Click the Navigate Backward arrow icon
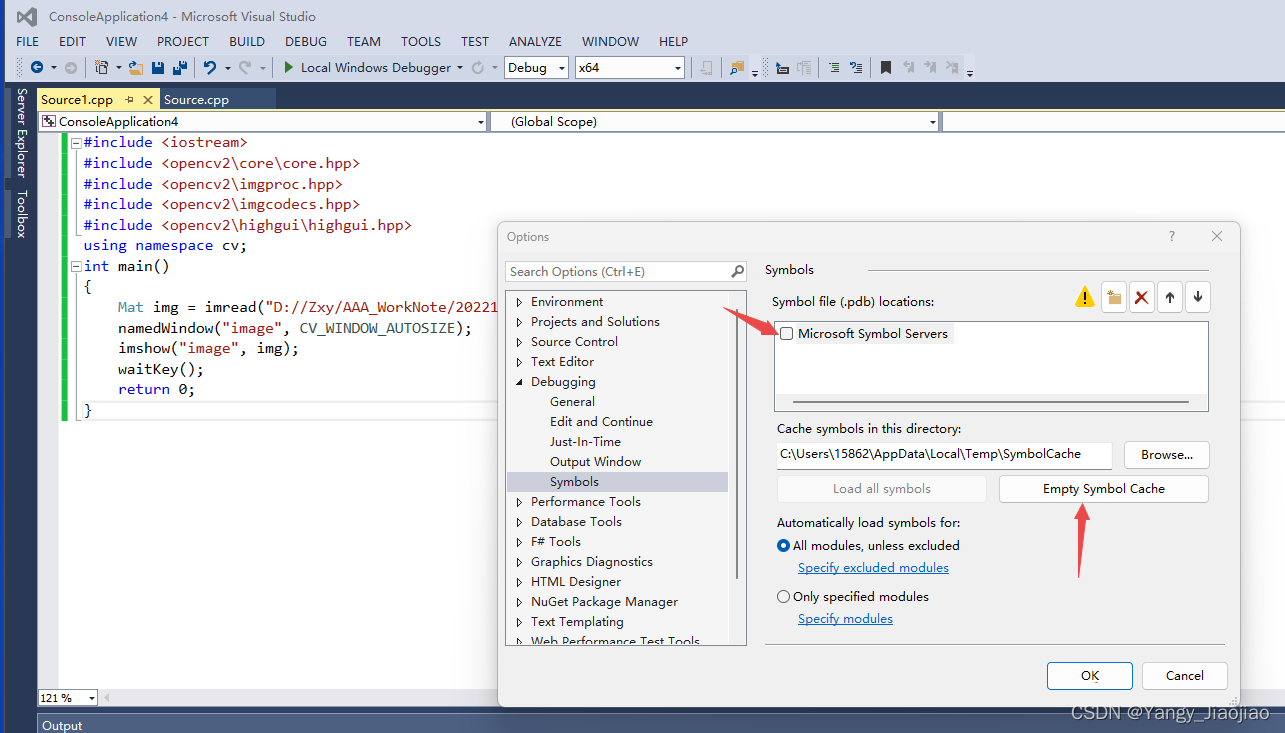The width and height of the screenshot is (1285, 733). click(37, 68)
